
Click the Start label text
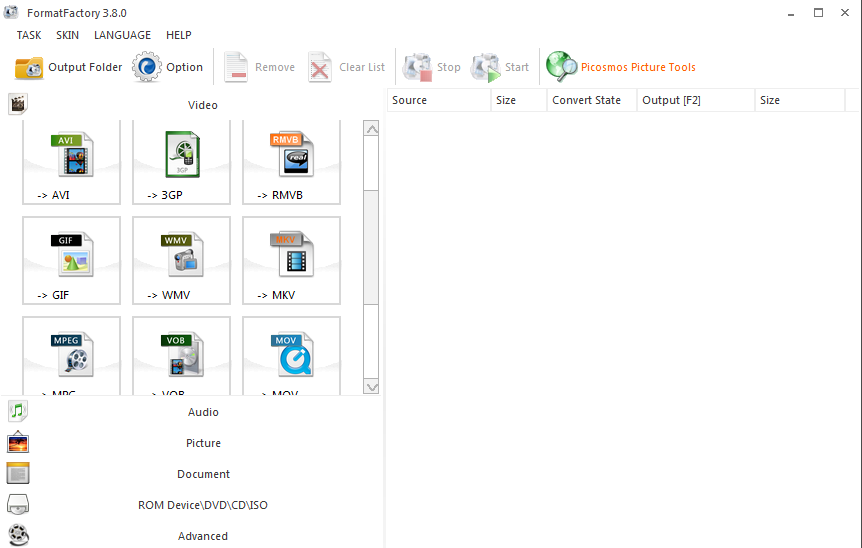(517, 67)
